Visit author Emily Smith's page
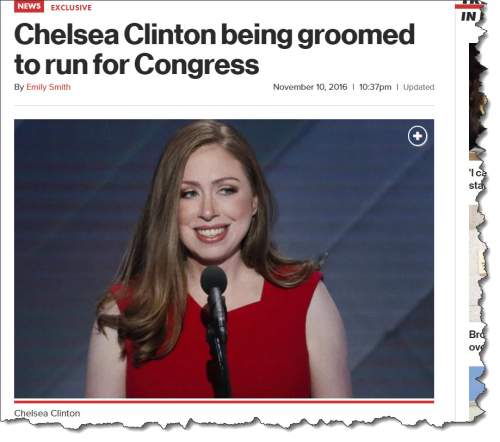 (48, 87)
